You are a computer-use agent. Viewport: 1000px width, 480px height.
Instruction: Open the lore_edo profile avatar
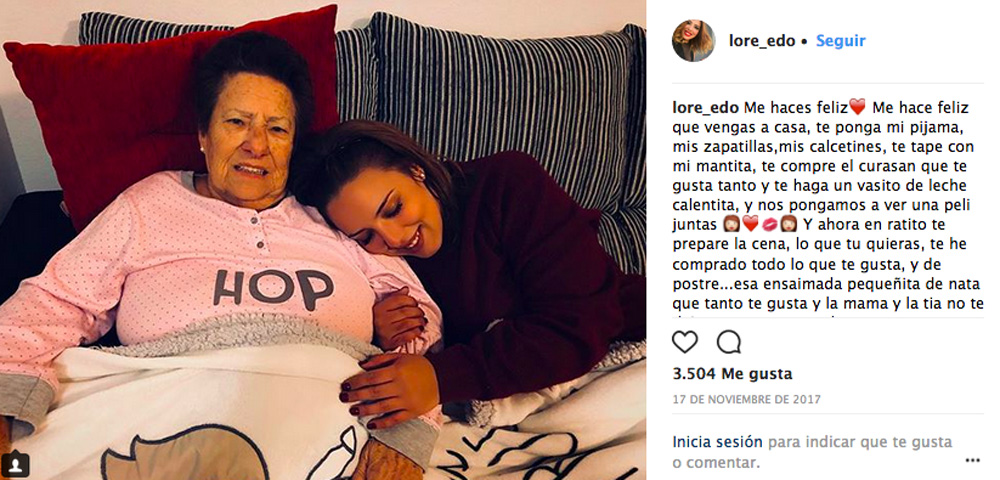pyautogui.click(x=693, y=41)
